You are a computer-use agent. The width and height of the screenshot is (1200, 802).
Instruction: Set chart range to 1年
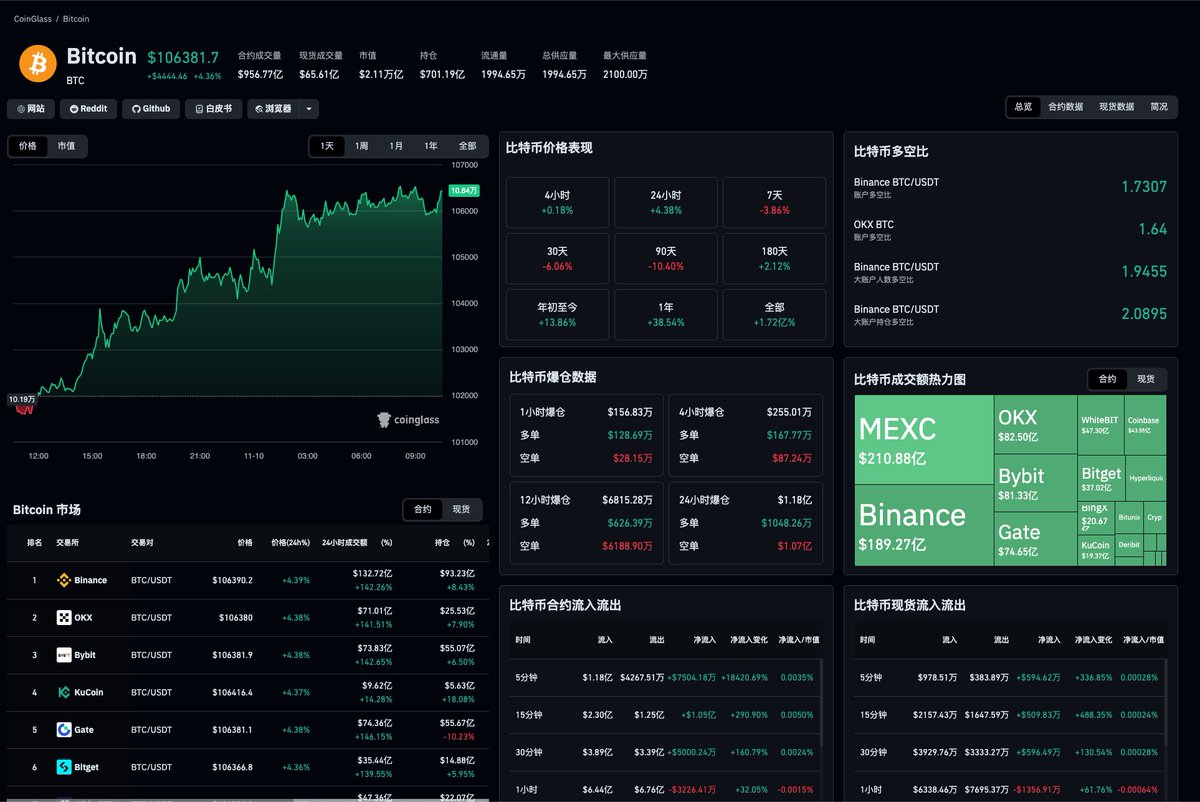(431, 146)
